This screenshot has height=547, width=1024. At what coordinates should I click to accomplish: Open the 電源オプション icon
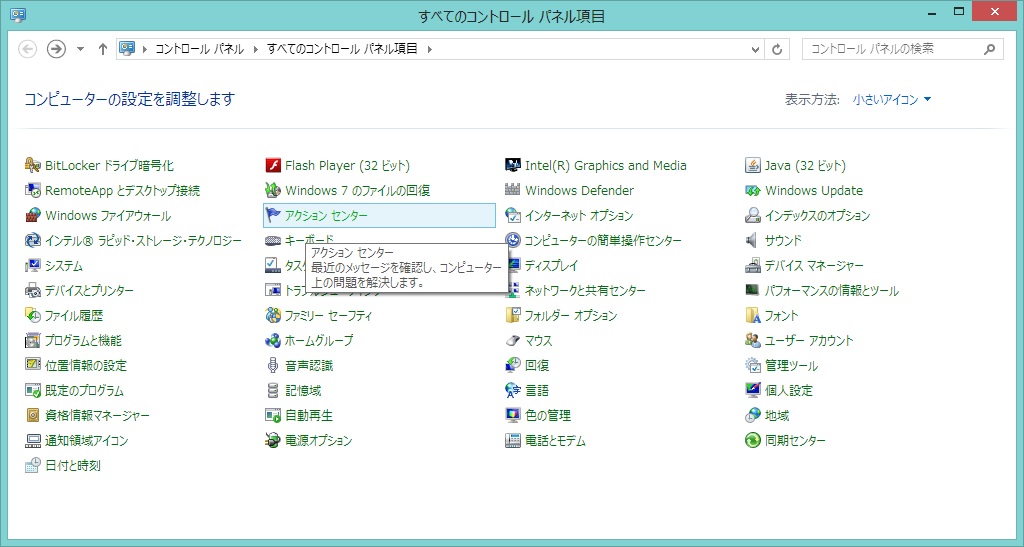pos(273,441)
